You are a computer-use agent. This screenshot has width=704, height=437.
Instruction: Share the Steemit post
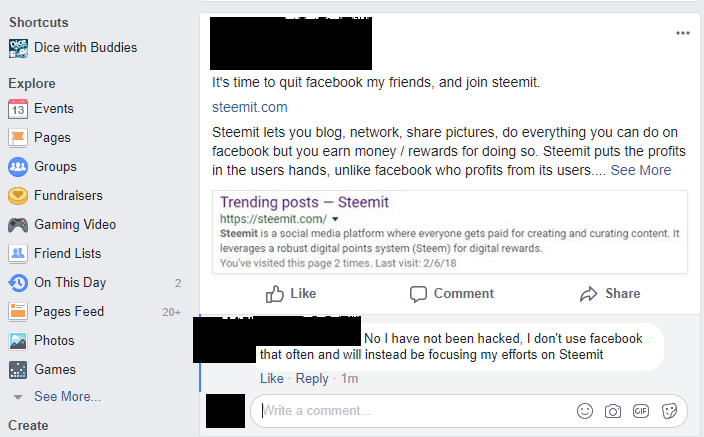tap(610, 294)
